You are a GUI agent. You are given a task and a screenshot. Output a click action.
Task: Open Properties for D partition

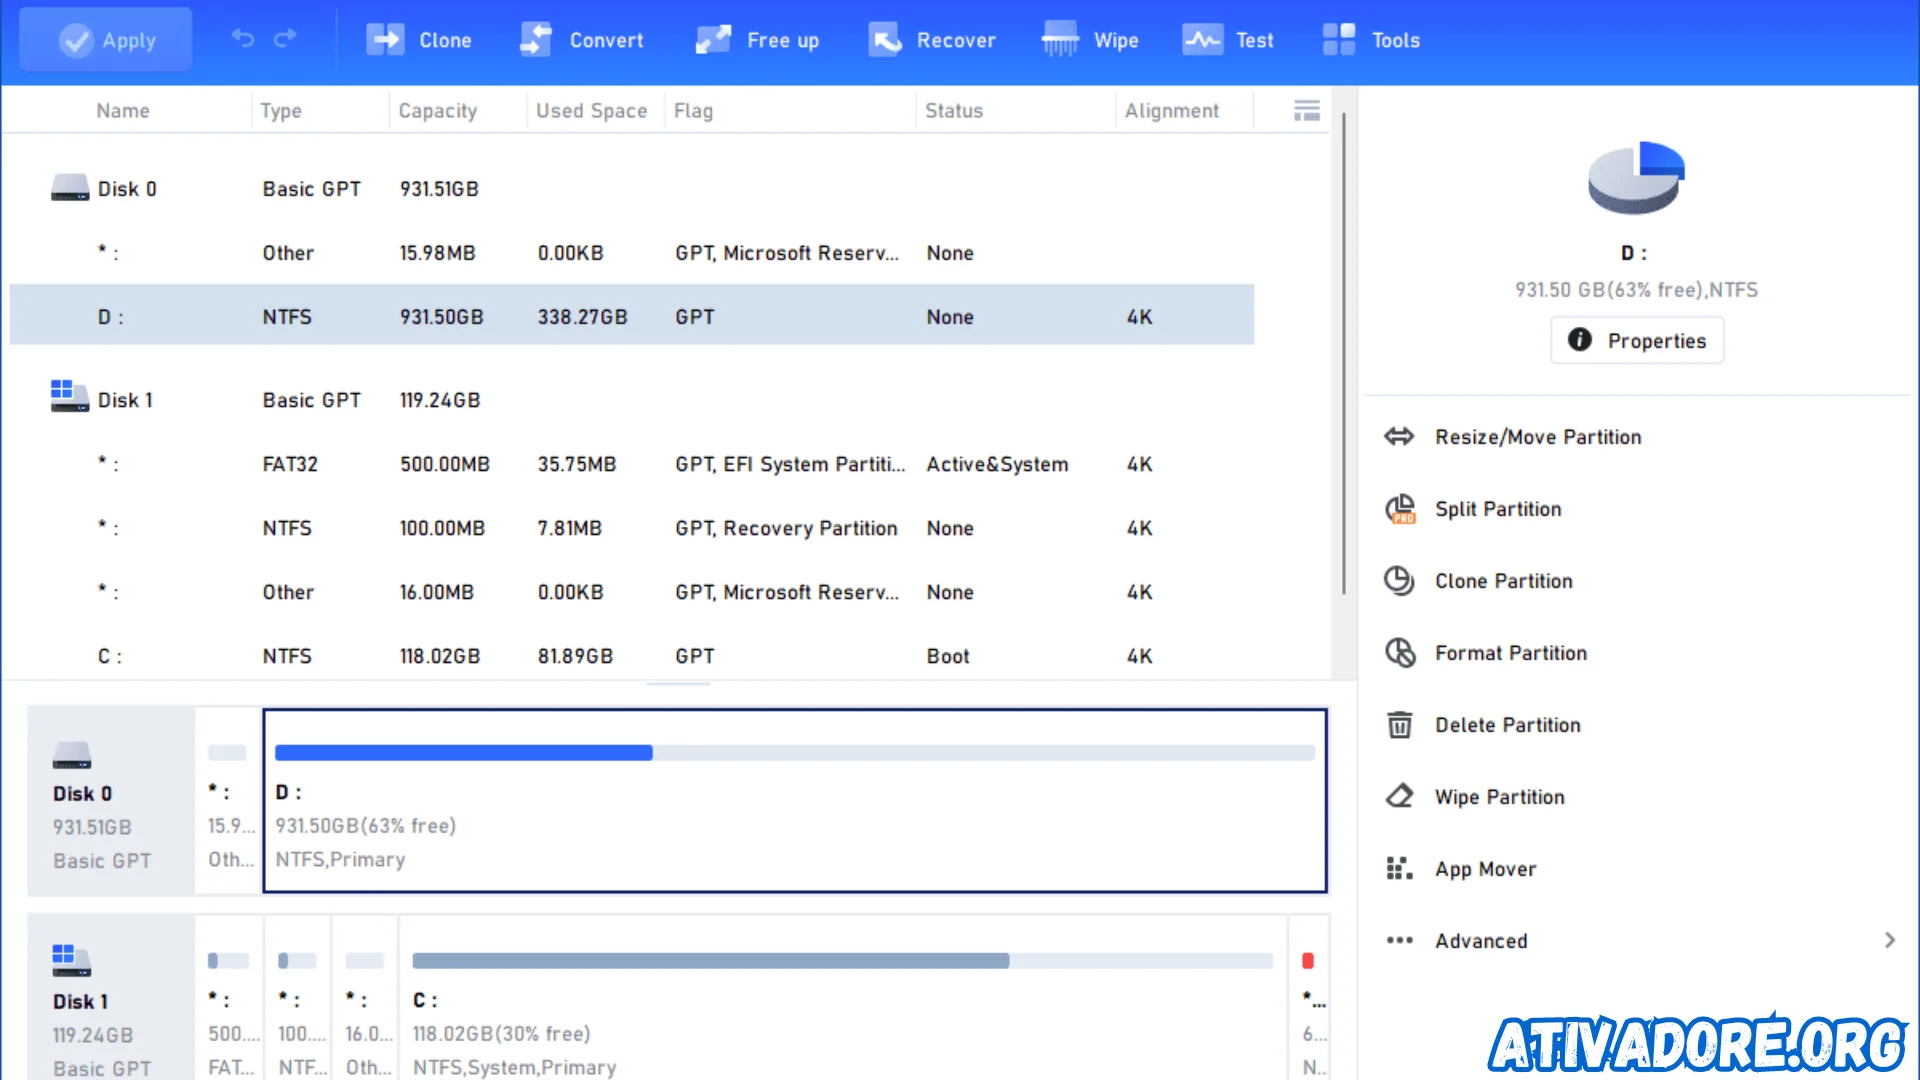pos(1635,342)
